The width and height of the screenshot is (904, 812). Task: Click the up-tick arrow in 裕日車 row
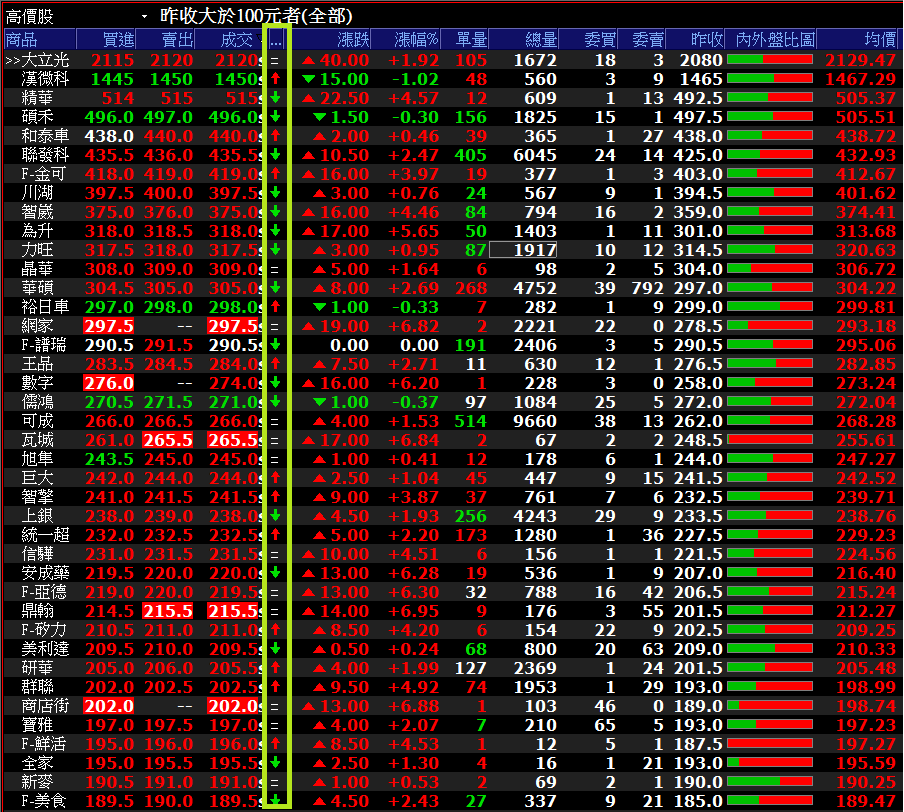pyautogui.click(x=276, y=306)
